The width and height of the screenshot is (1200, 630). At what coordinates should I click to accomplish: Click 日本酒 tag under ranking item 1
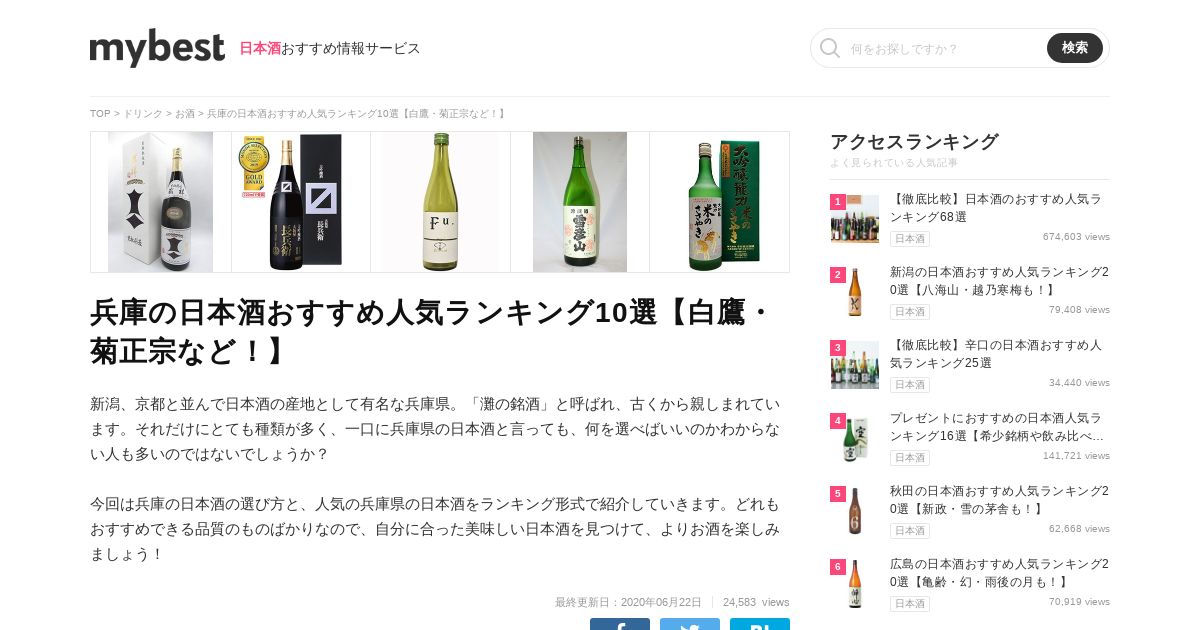(x=910, y=239)
